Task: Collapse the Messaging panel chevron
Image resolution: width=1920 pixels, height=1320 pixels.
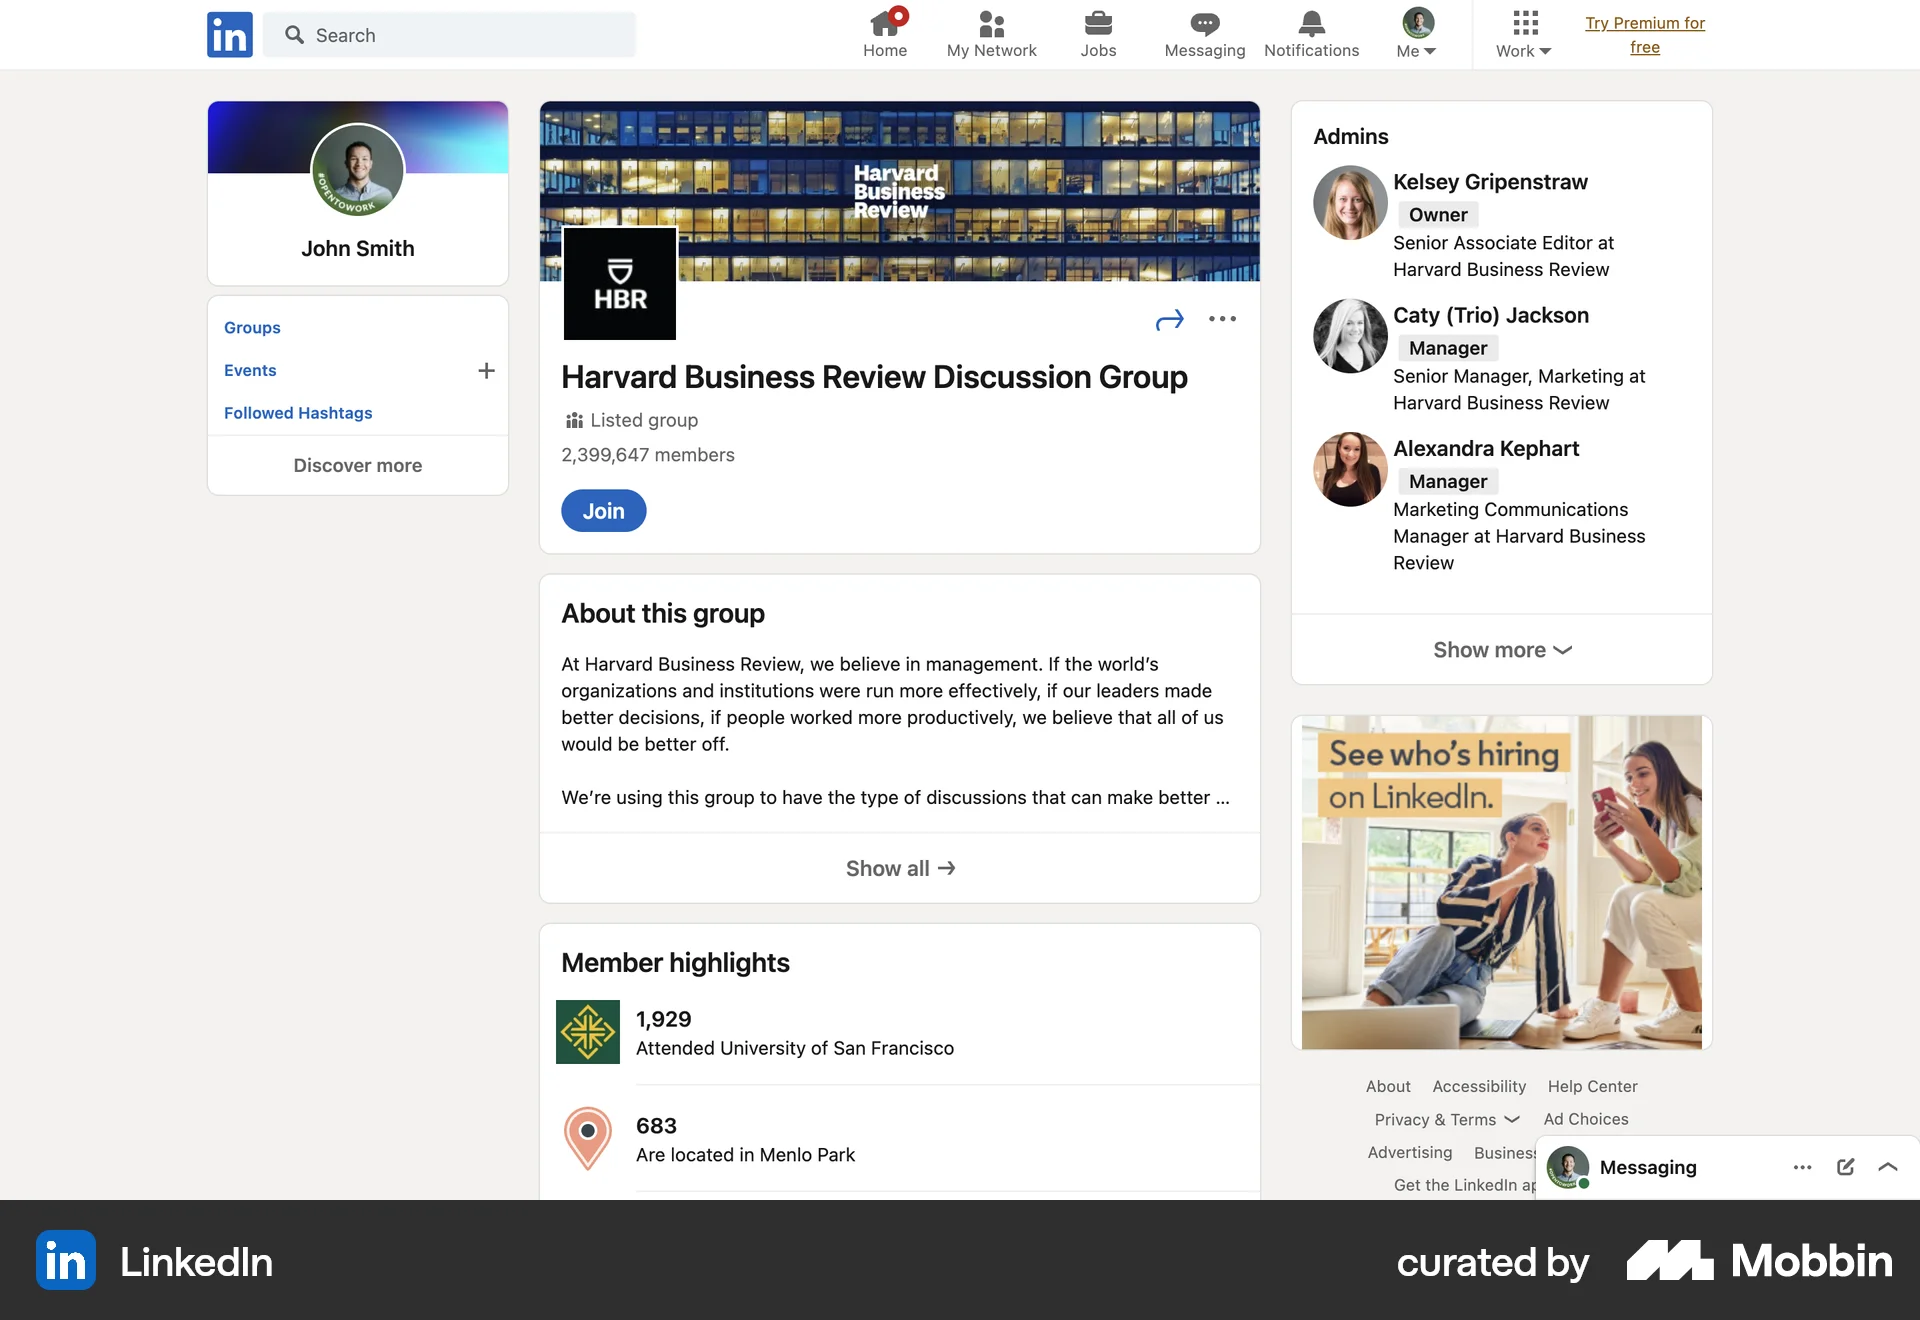Action: pyautogui.click(x=1888, y=1167)
